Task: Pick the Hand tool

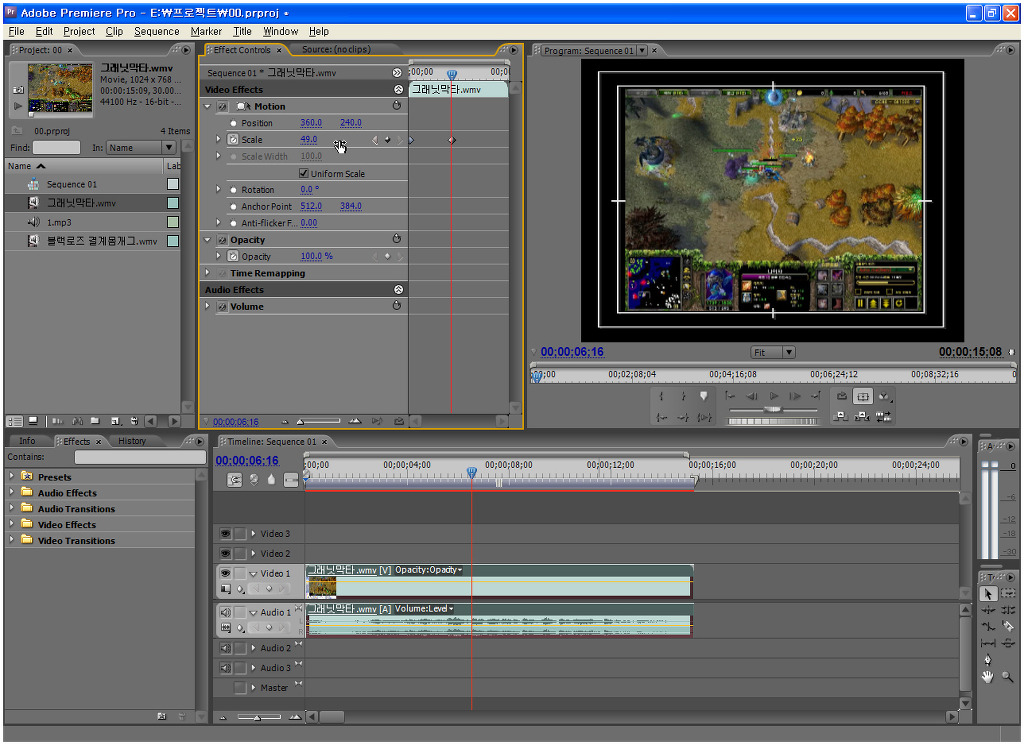Action: (x=988, y=677)
